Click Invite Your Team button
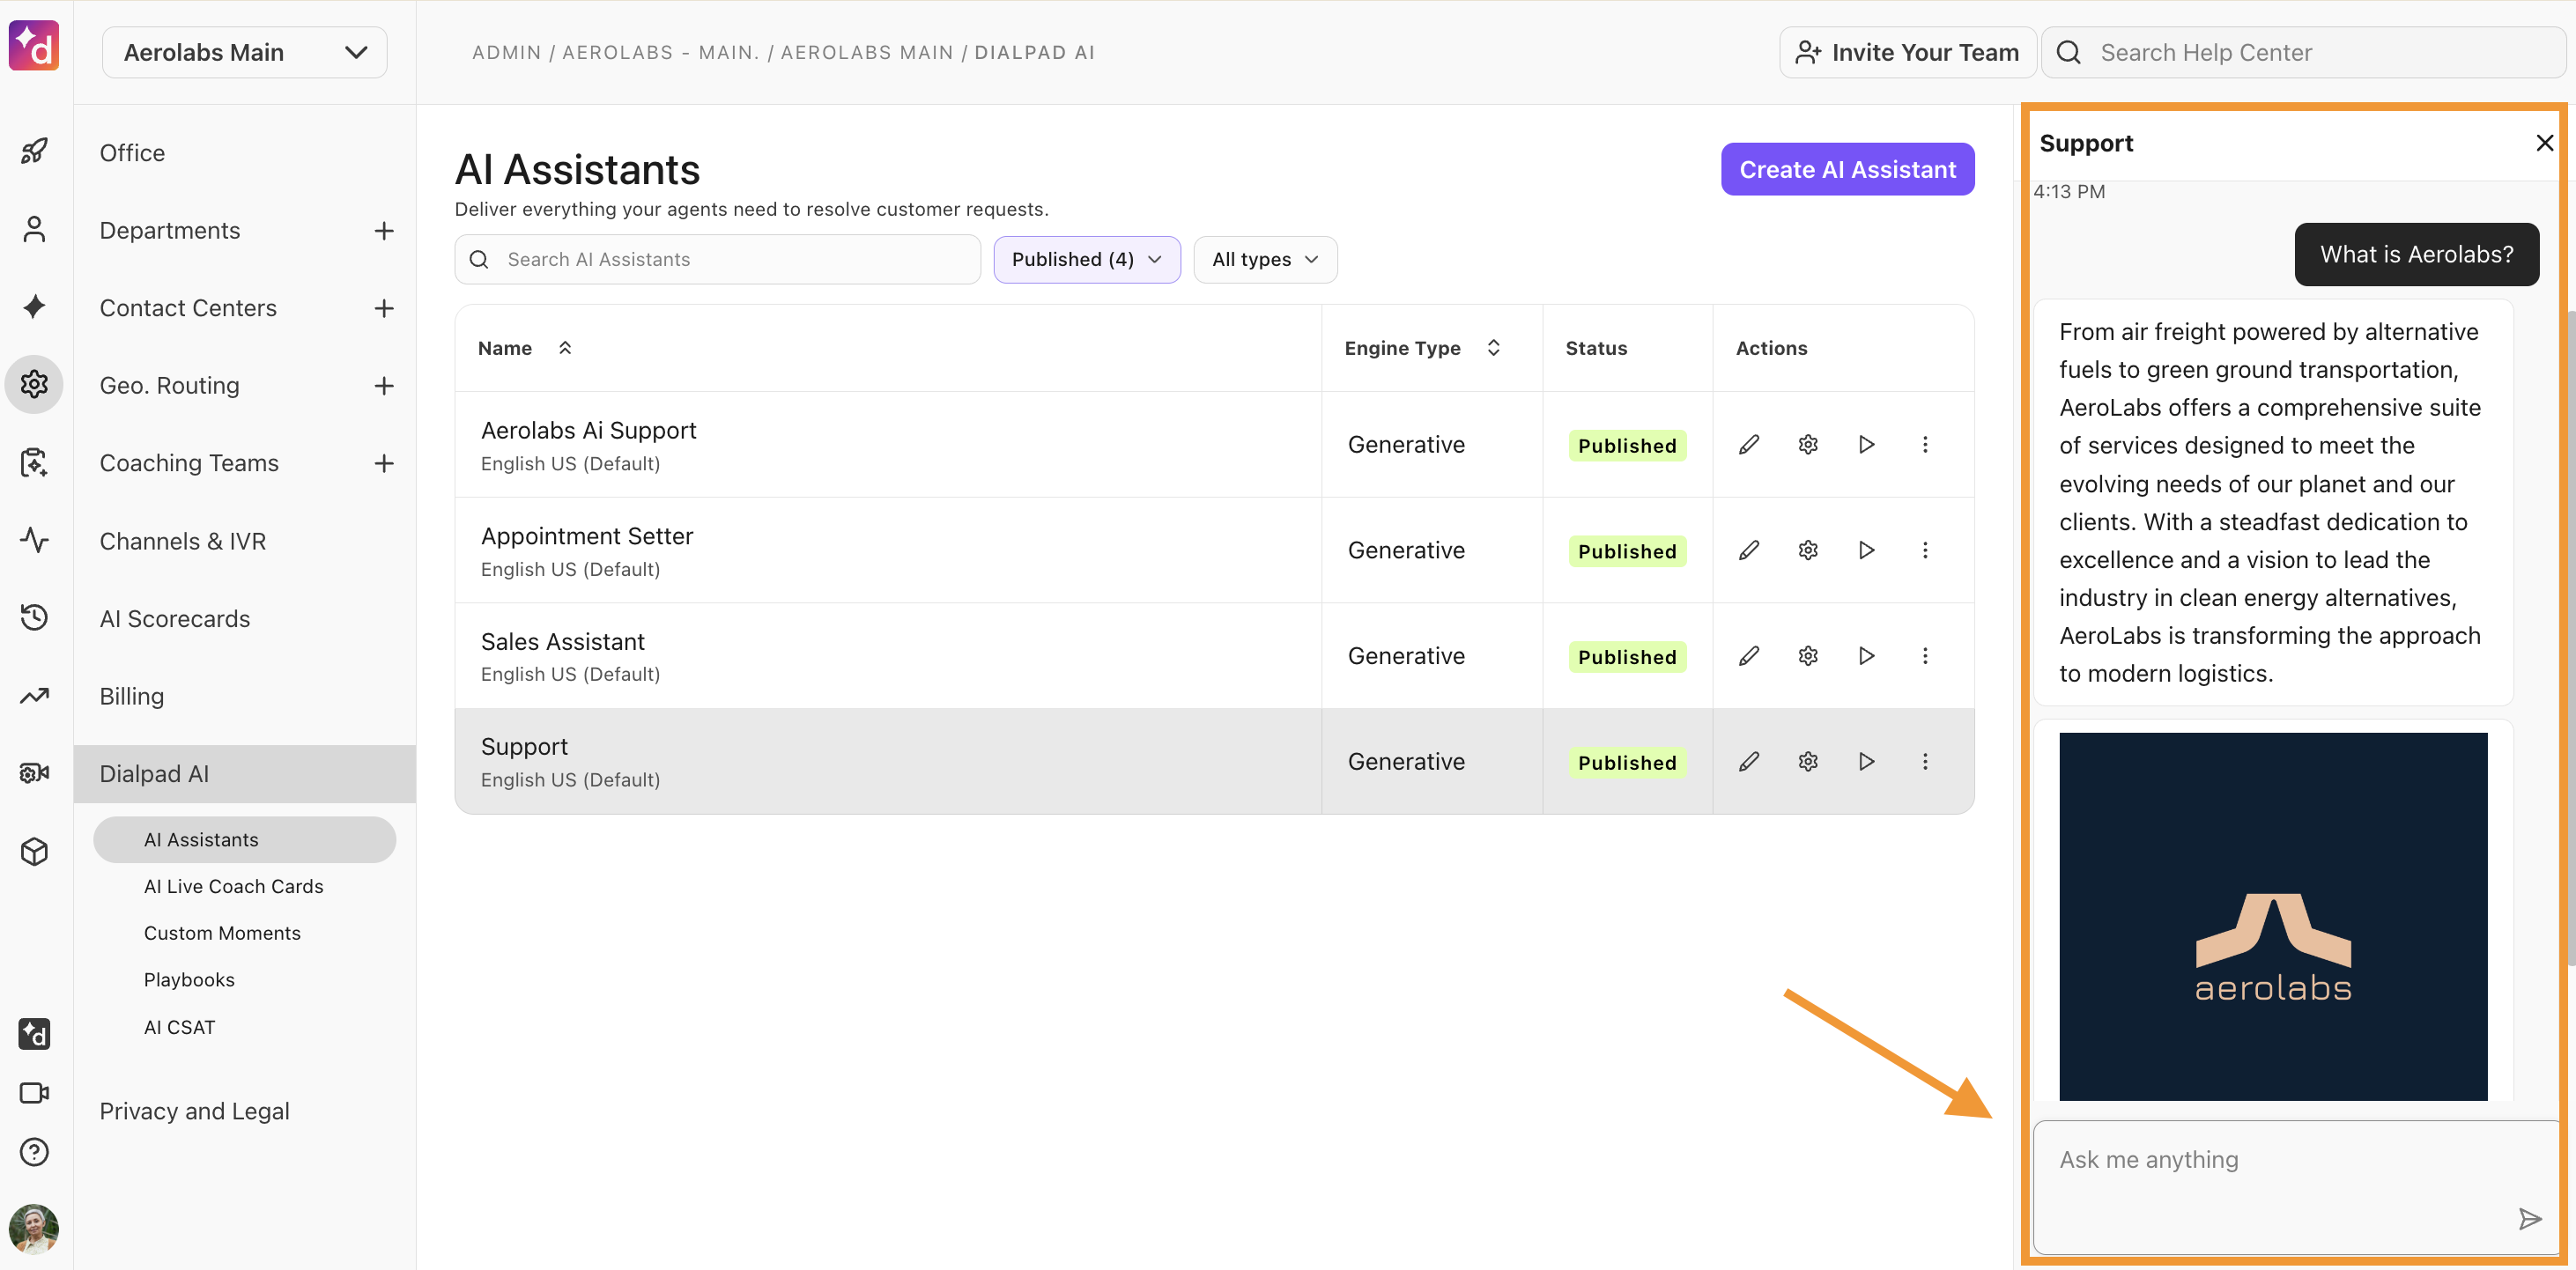The height and width of the screenshot is (1270, 2576). 1907,52
